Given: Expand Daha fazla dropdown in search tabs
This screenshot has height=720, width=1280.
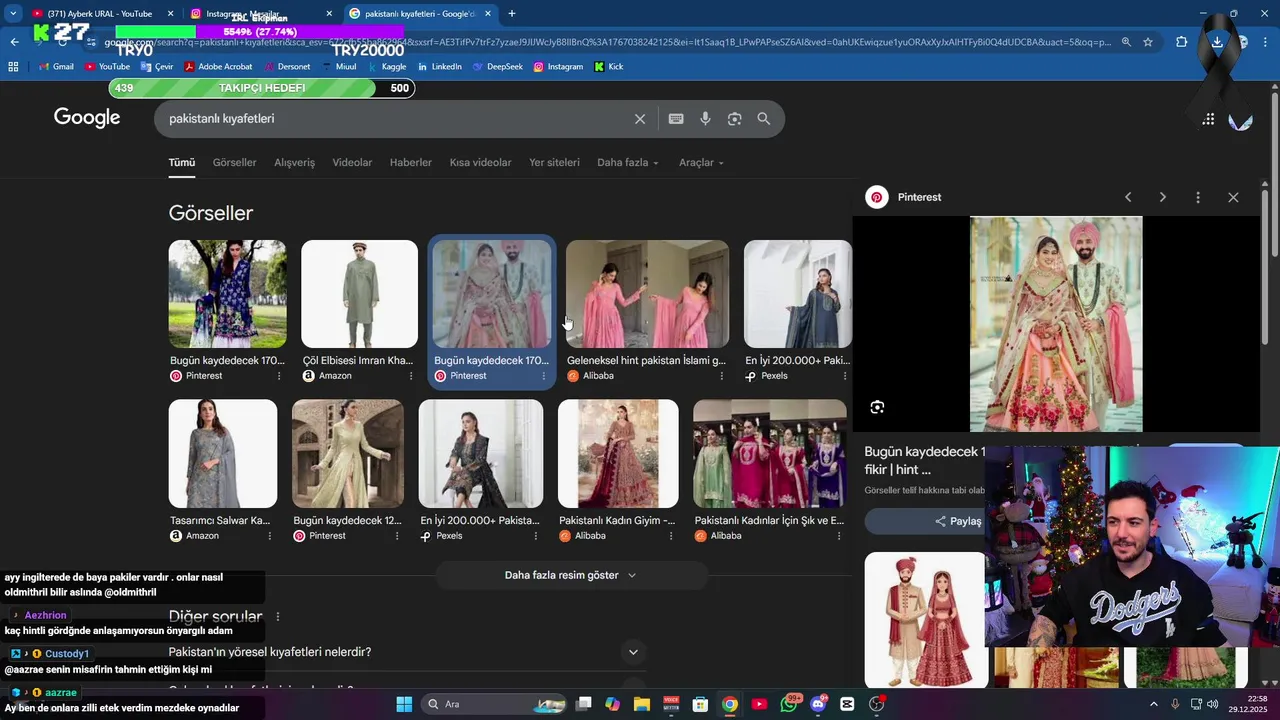Looking at the screenshot, I should tap(628, 162).
